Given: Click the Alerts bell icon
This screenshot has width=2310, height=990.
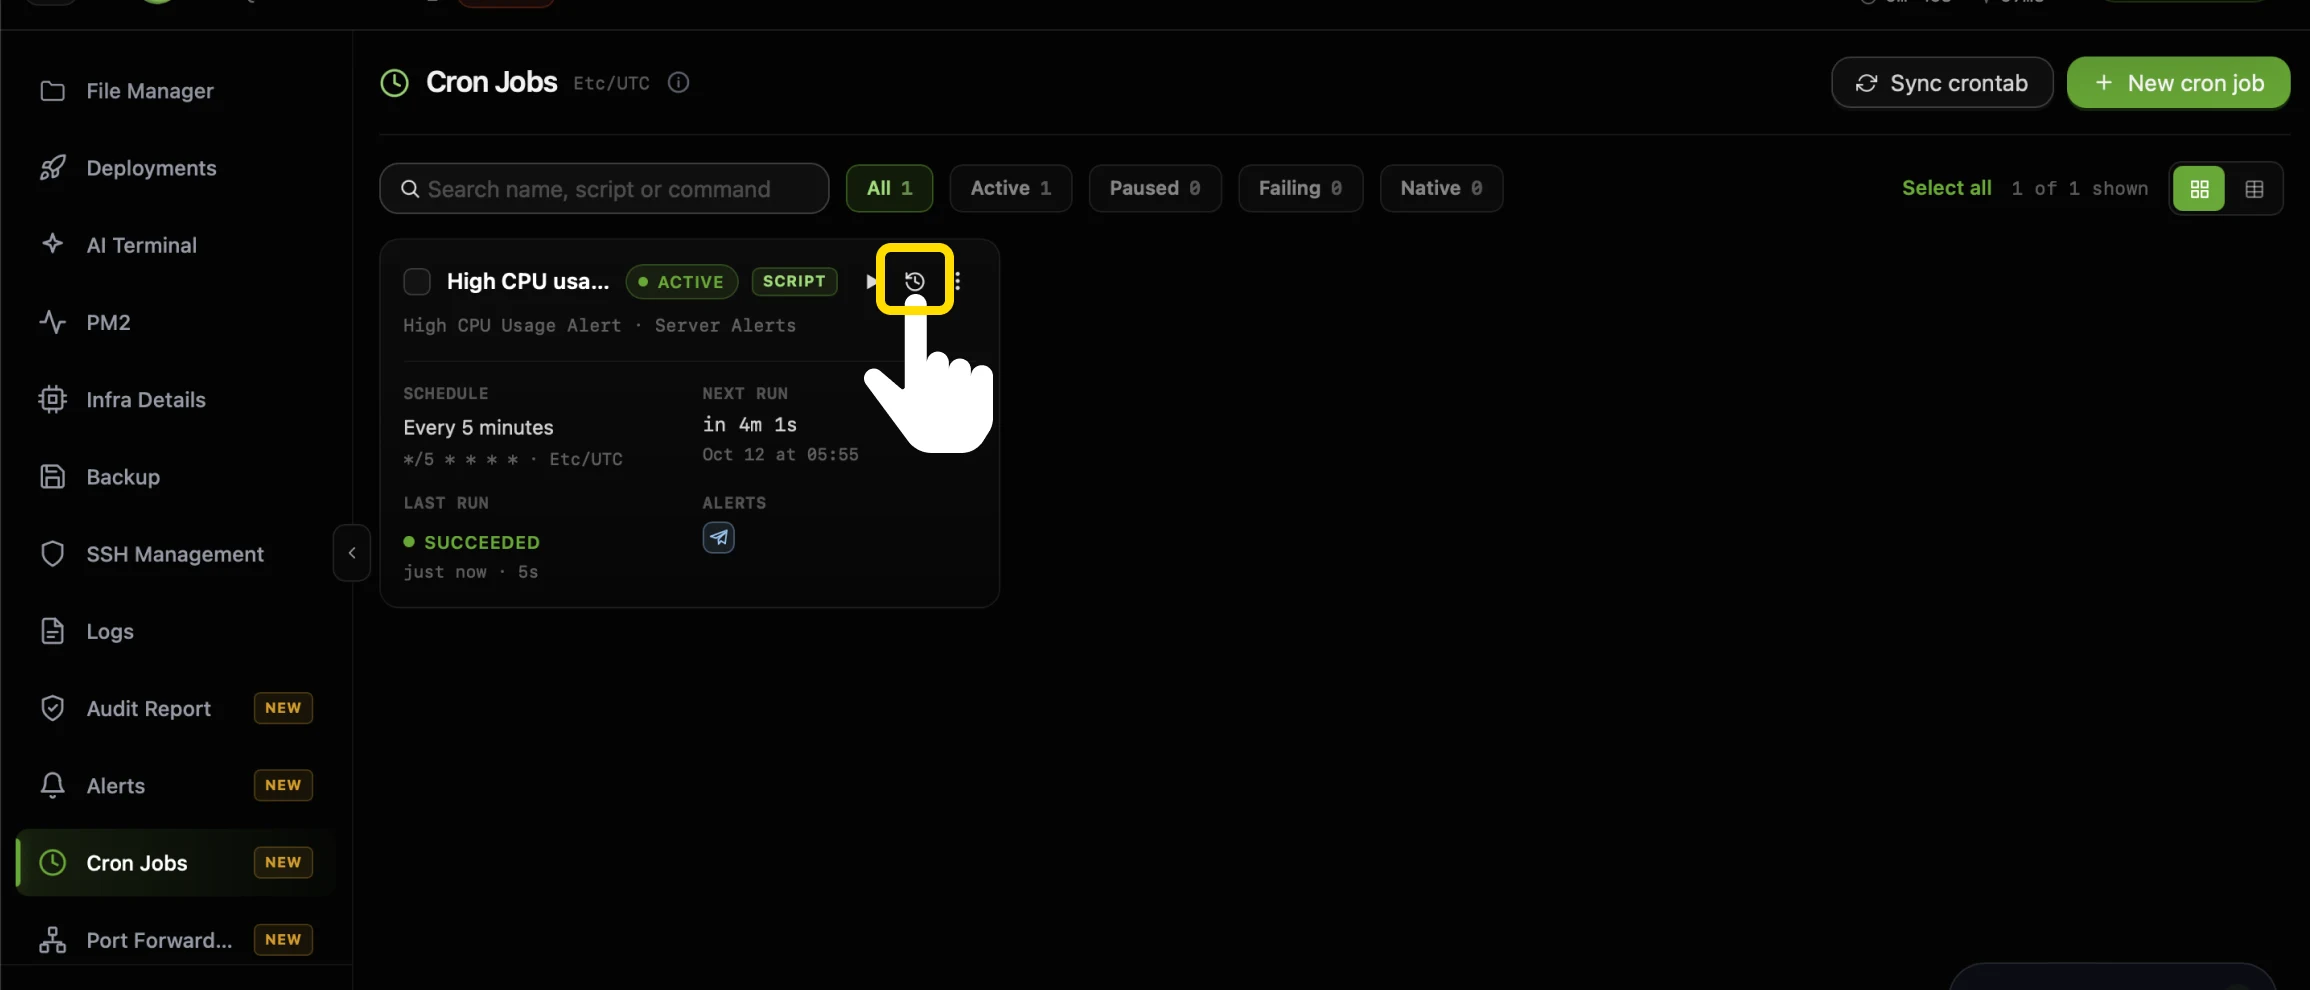Looking at the screenshot, I should (52, 785).
